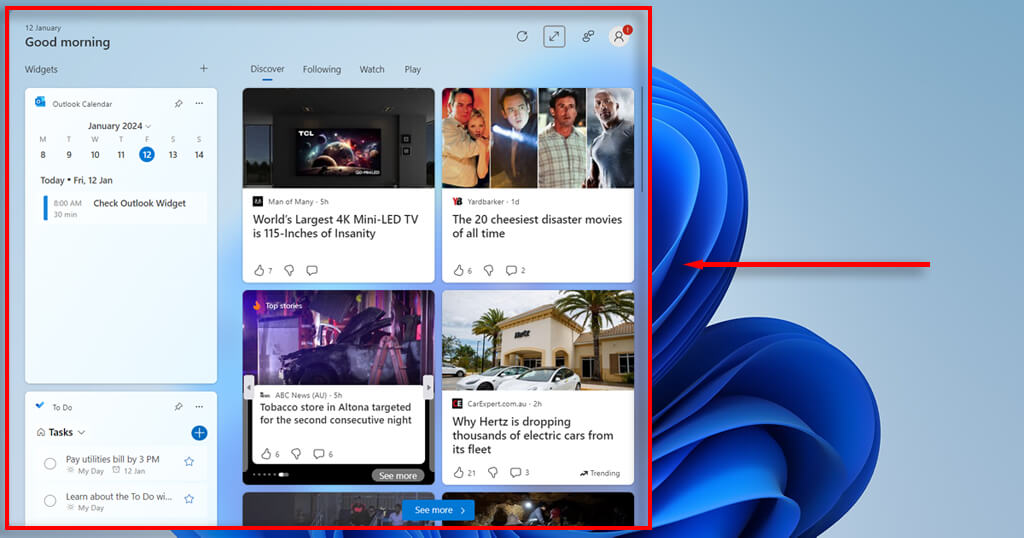Like the TCL Mini-LED TV article
This screenshot has width=1024, height=538.
coord(259,270)
